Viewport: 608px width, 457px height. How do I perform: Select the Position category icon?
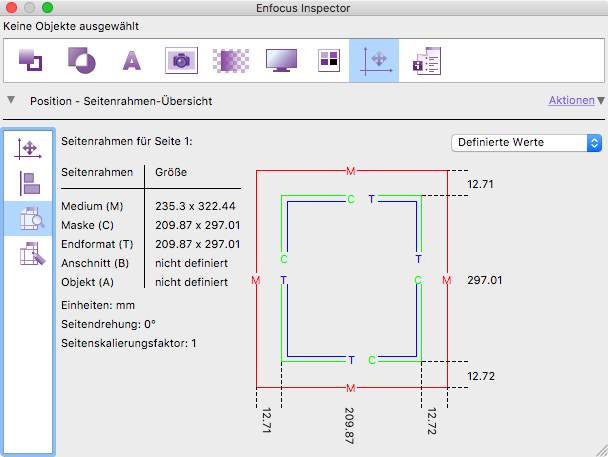tap(374, 61)
